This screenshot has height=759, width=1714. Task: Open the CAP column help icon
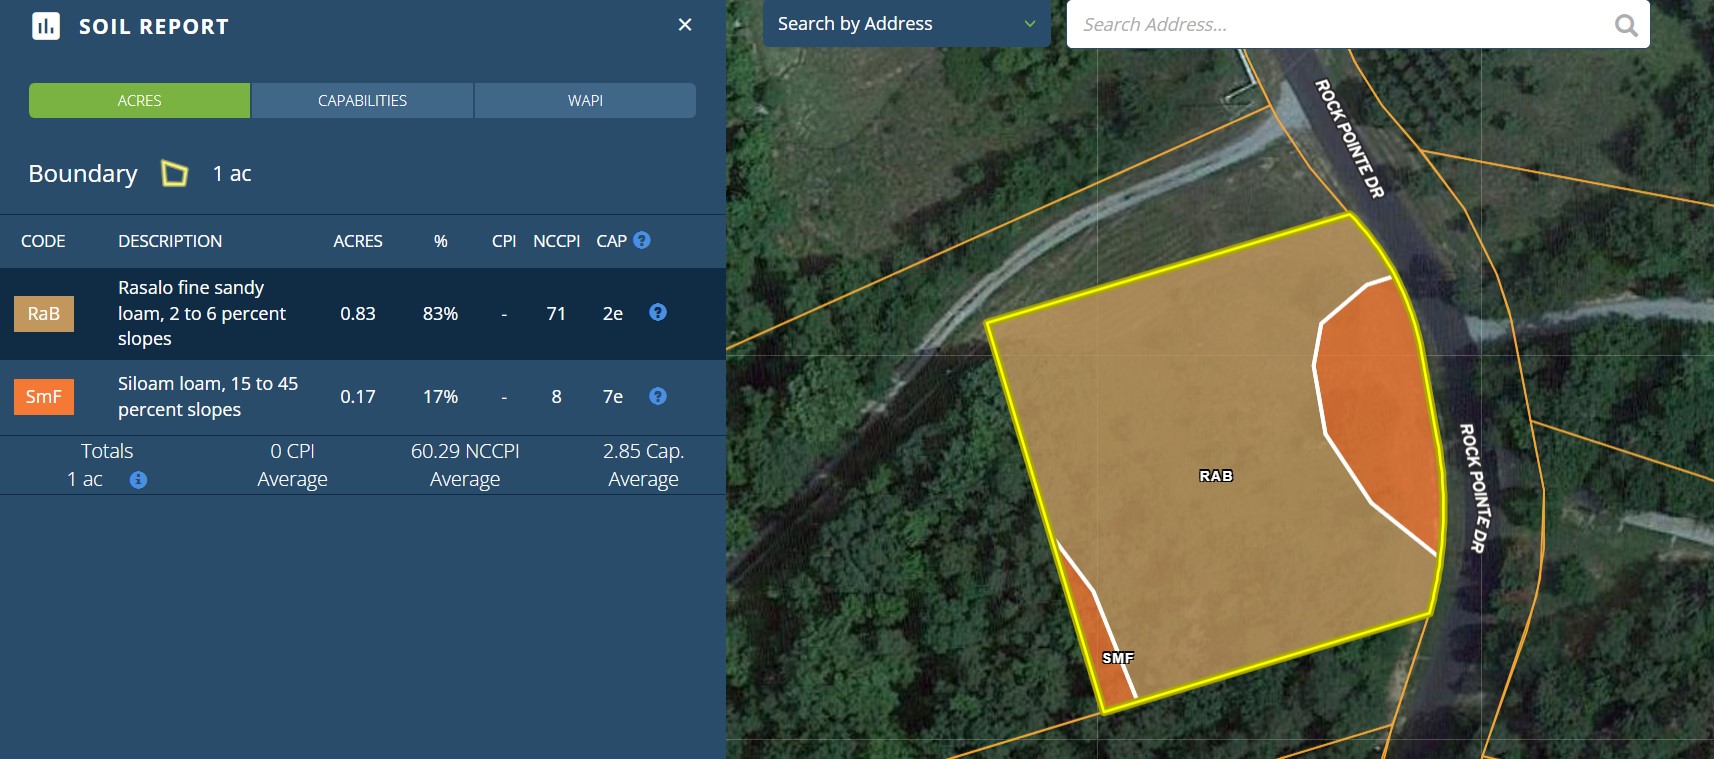click(642, 240)
